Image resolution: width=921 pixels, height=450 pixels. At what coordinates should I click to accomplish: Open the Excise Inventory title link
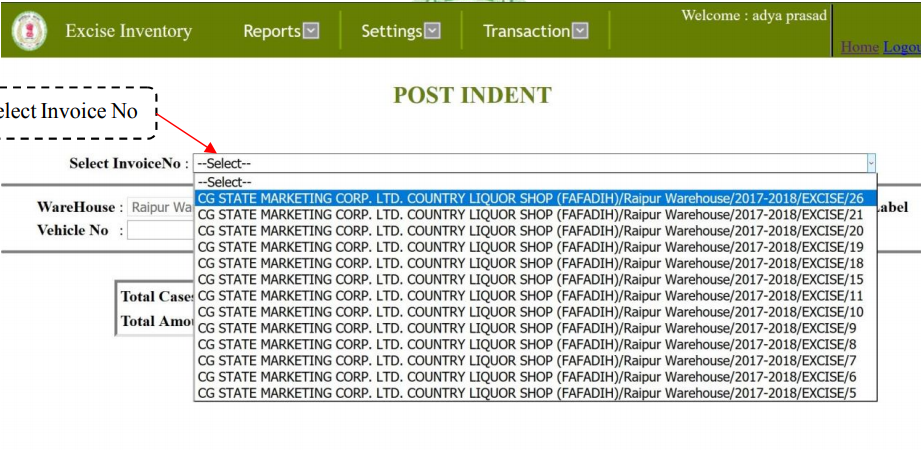click(129, 31)
